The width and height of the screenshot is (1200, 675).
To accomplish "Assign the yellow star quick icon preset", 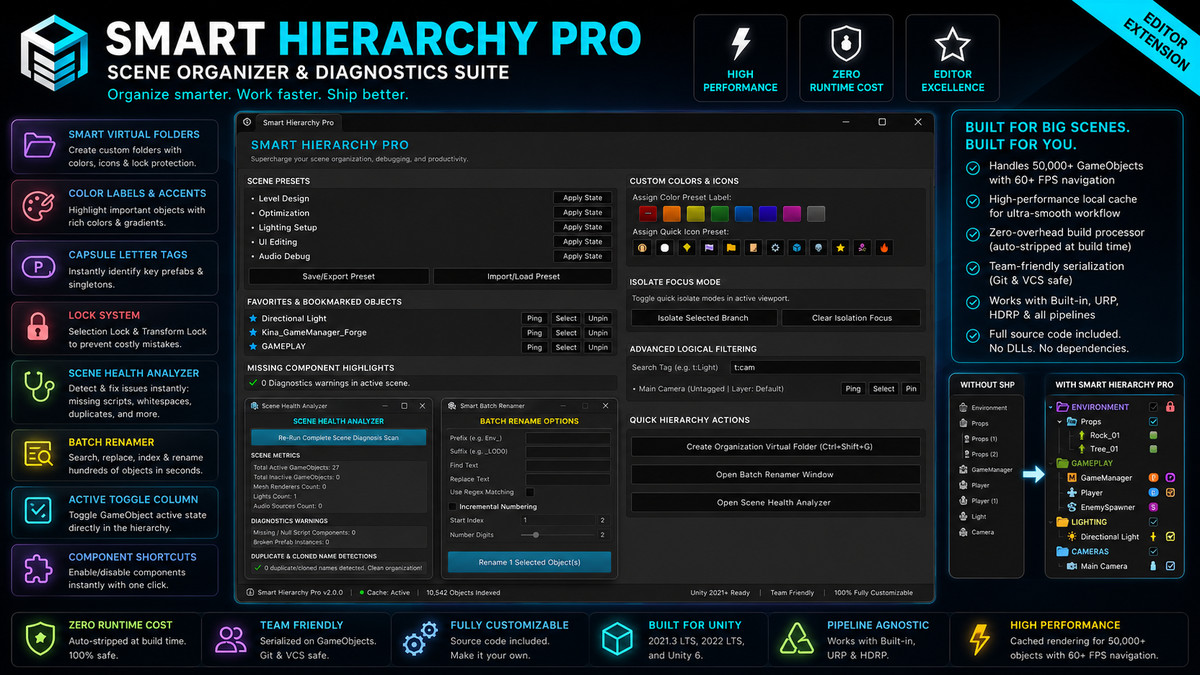I will tap(840, 248).
